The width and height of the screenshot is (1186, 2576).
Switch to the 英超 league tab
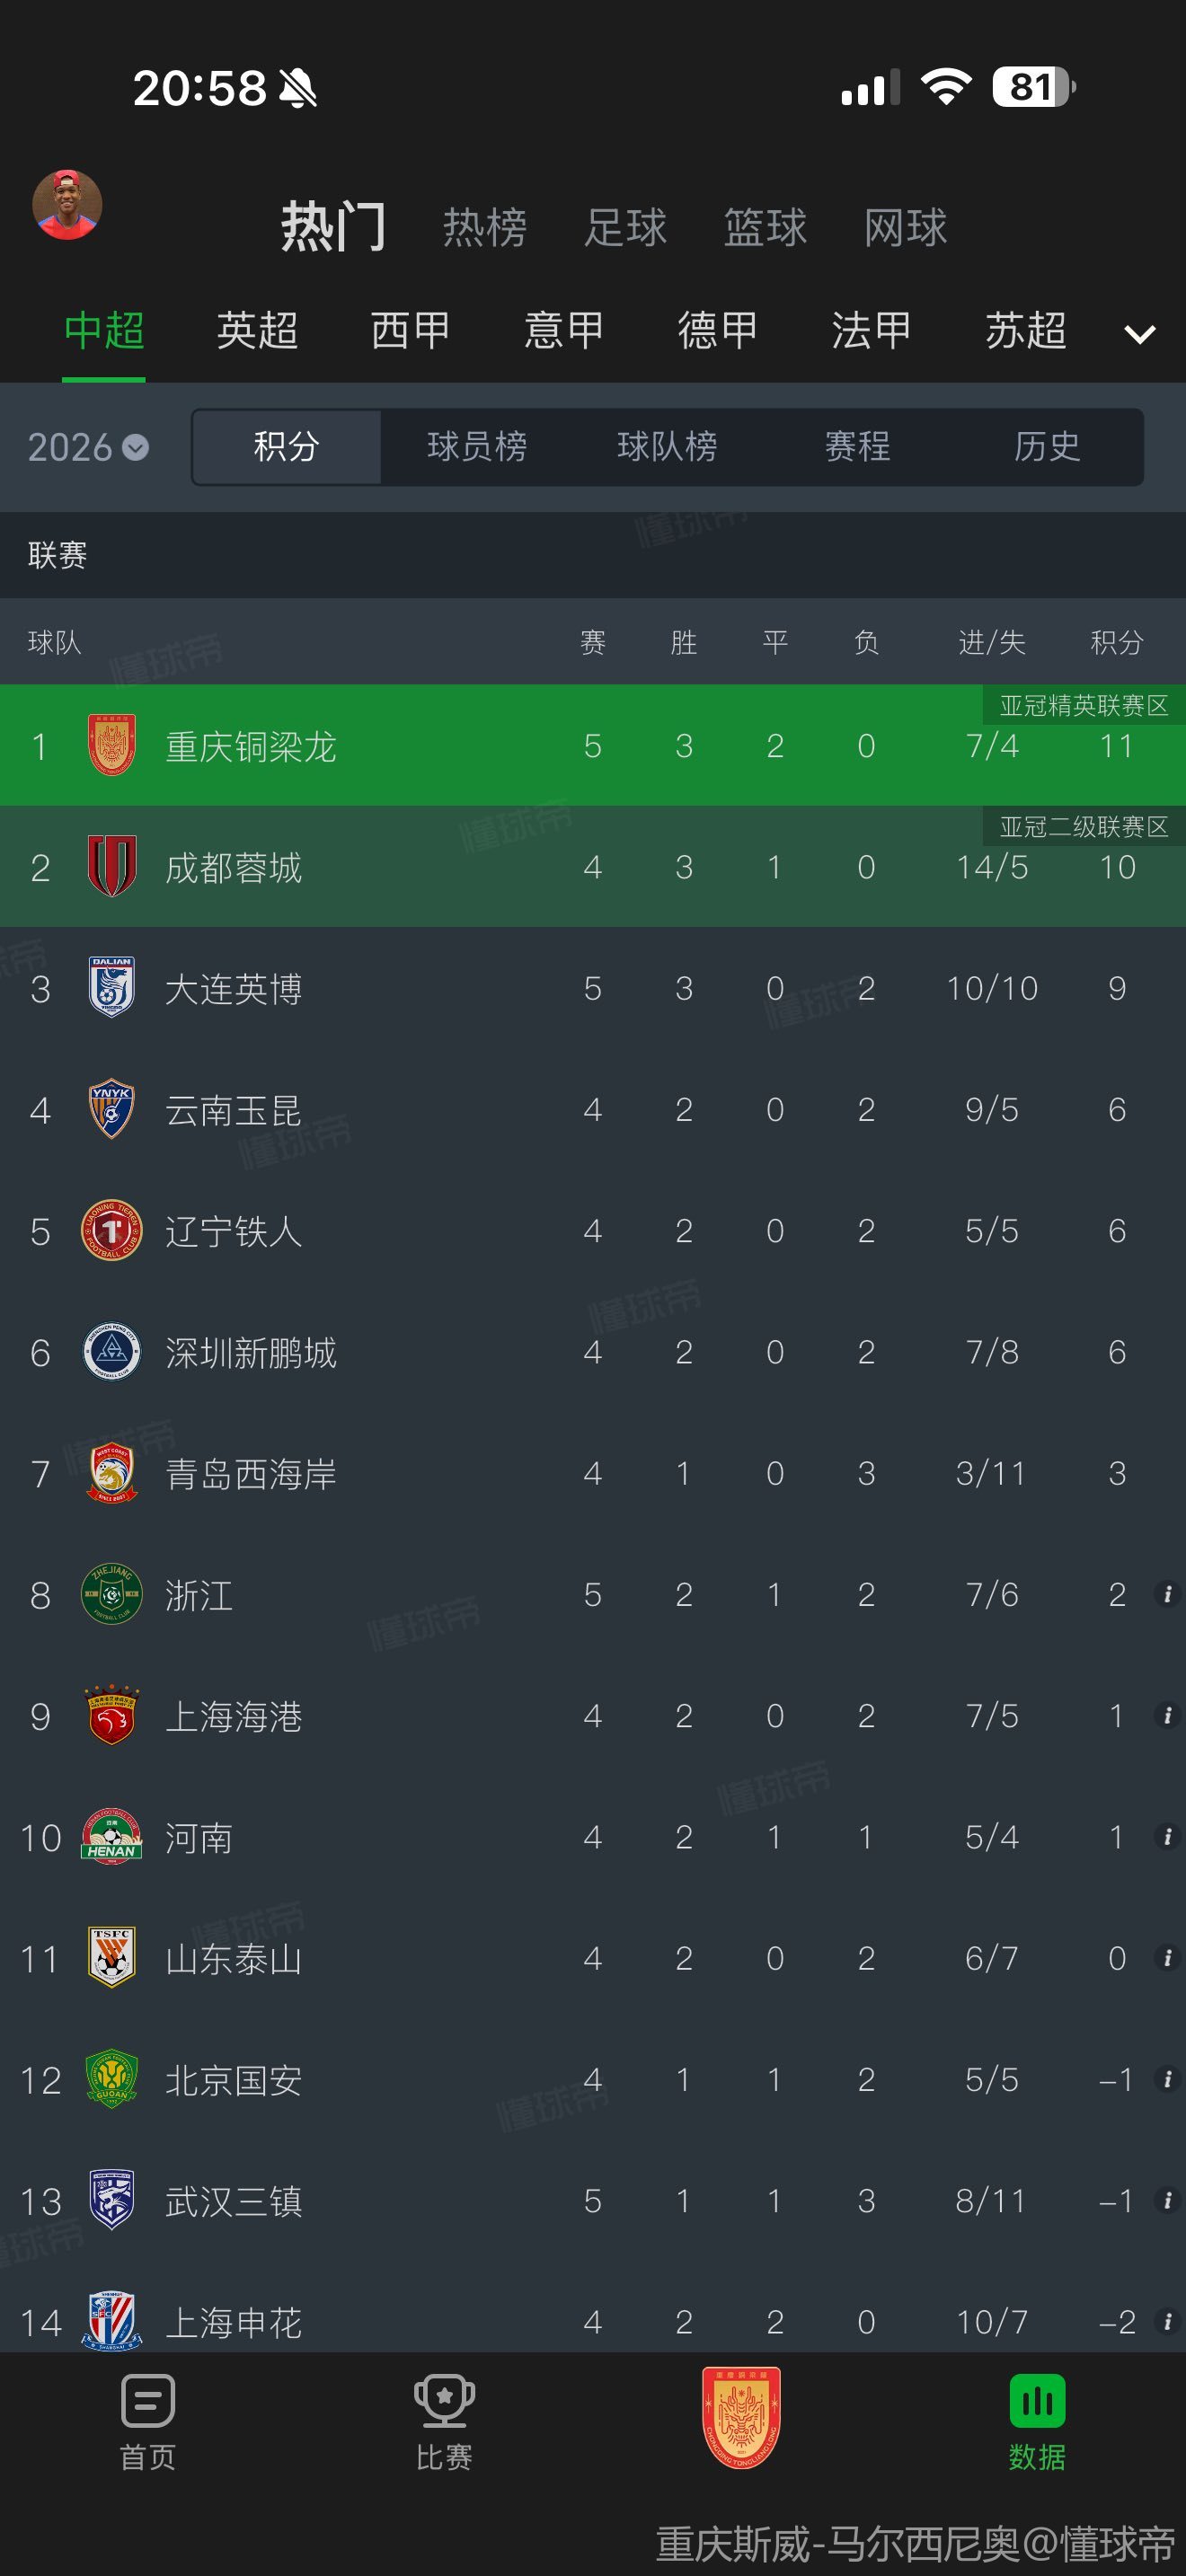(x=258, y=331)
